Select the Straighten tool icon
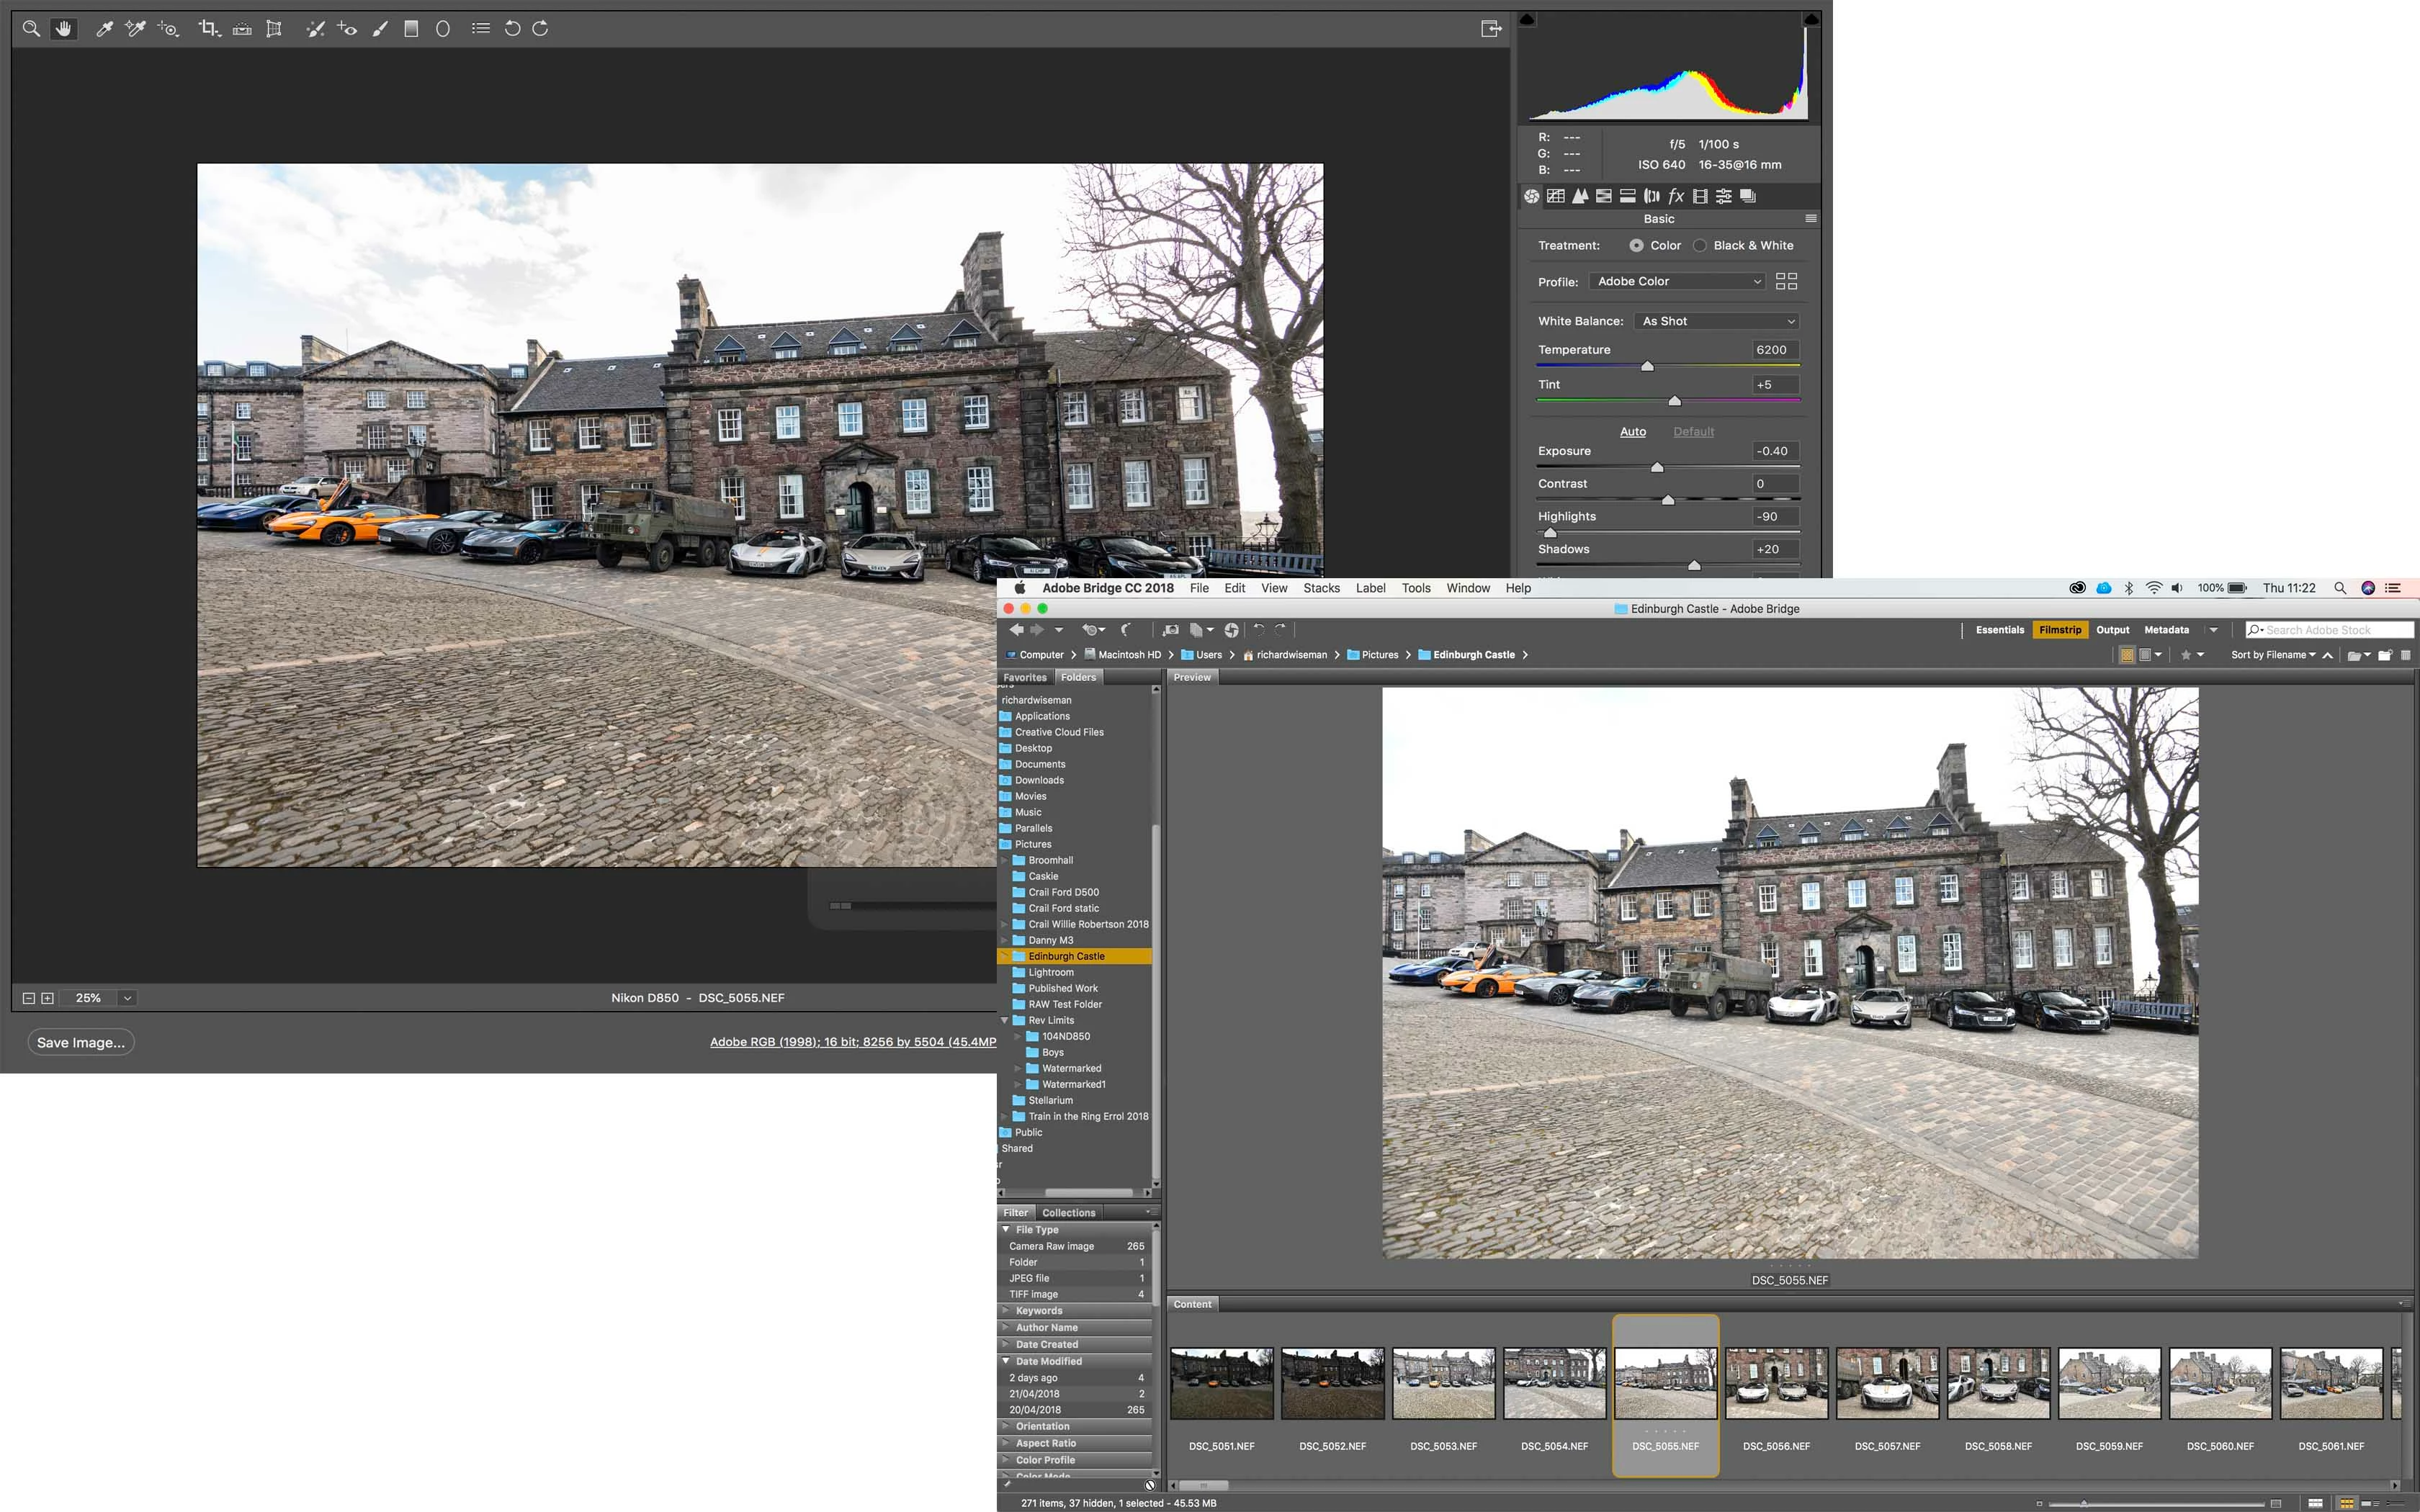The height and width of the screenshot is (1512, 2420). click(241, 29)
